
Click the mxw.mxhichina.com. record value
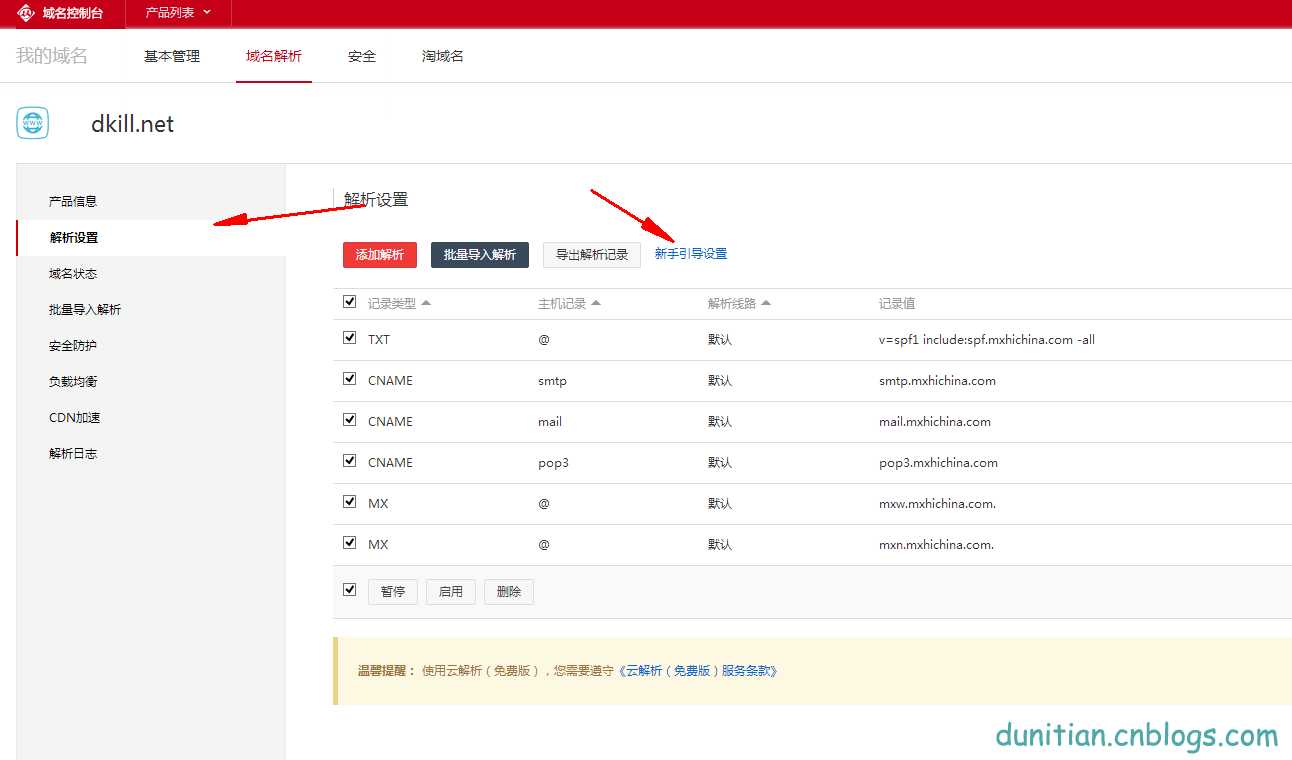pyautogui.click(x=937, y=503)
